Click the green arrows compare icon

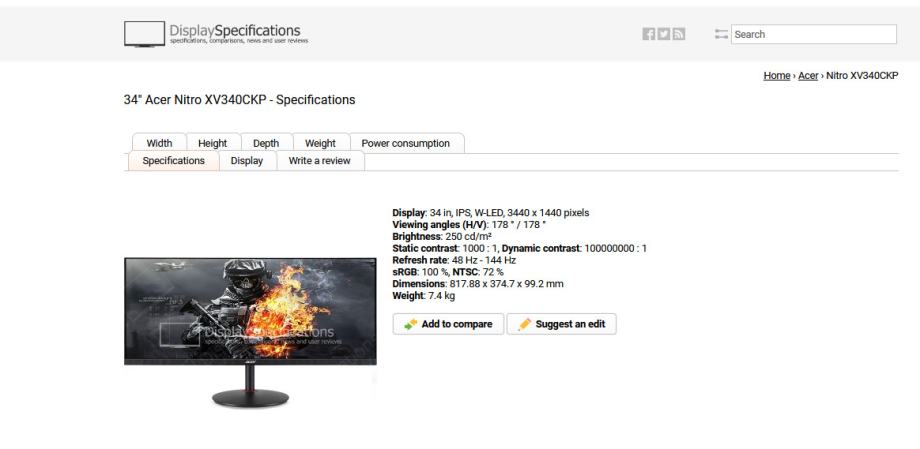coord(411,324)
